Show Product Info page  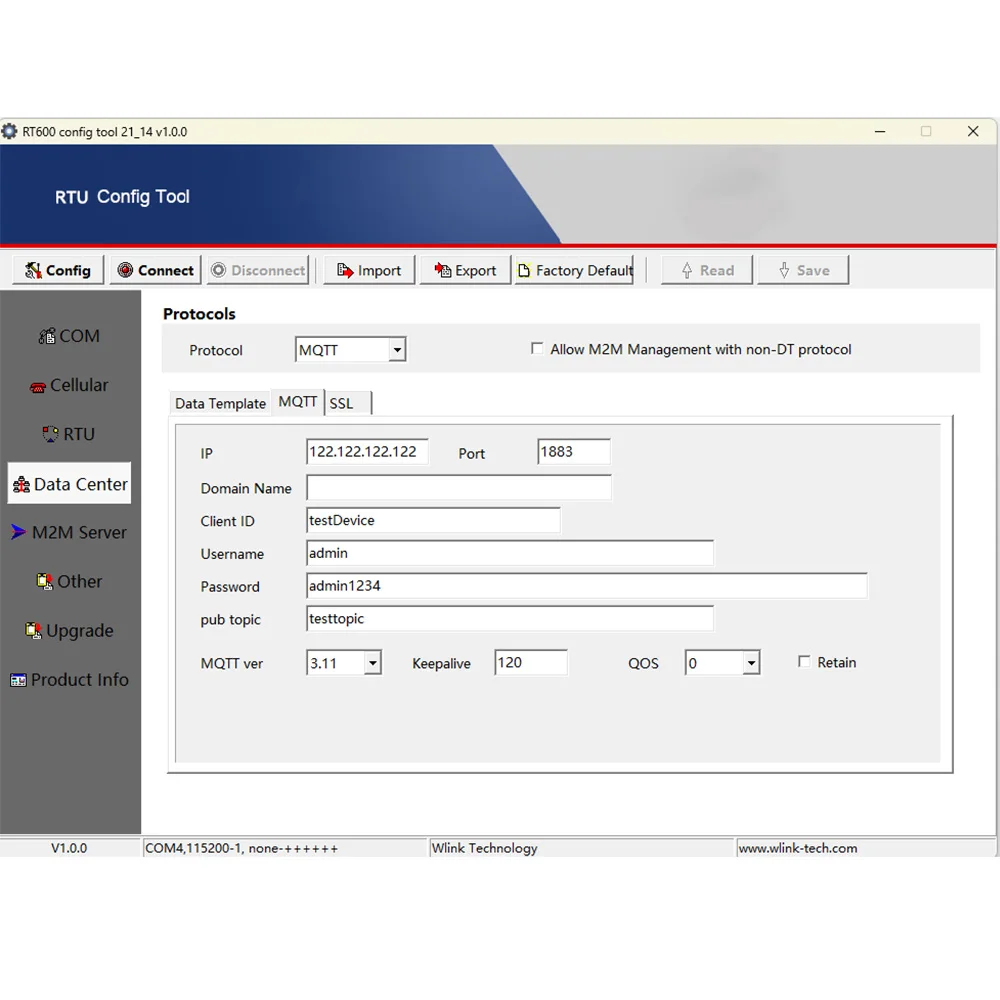point(69,680)
